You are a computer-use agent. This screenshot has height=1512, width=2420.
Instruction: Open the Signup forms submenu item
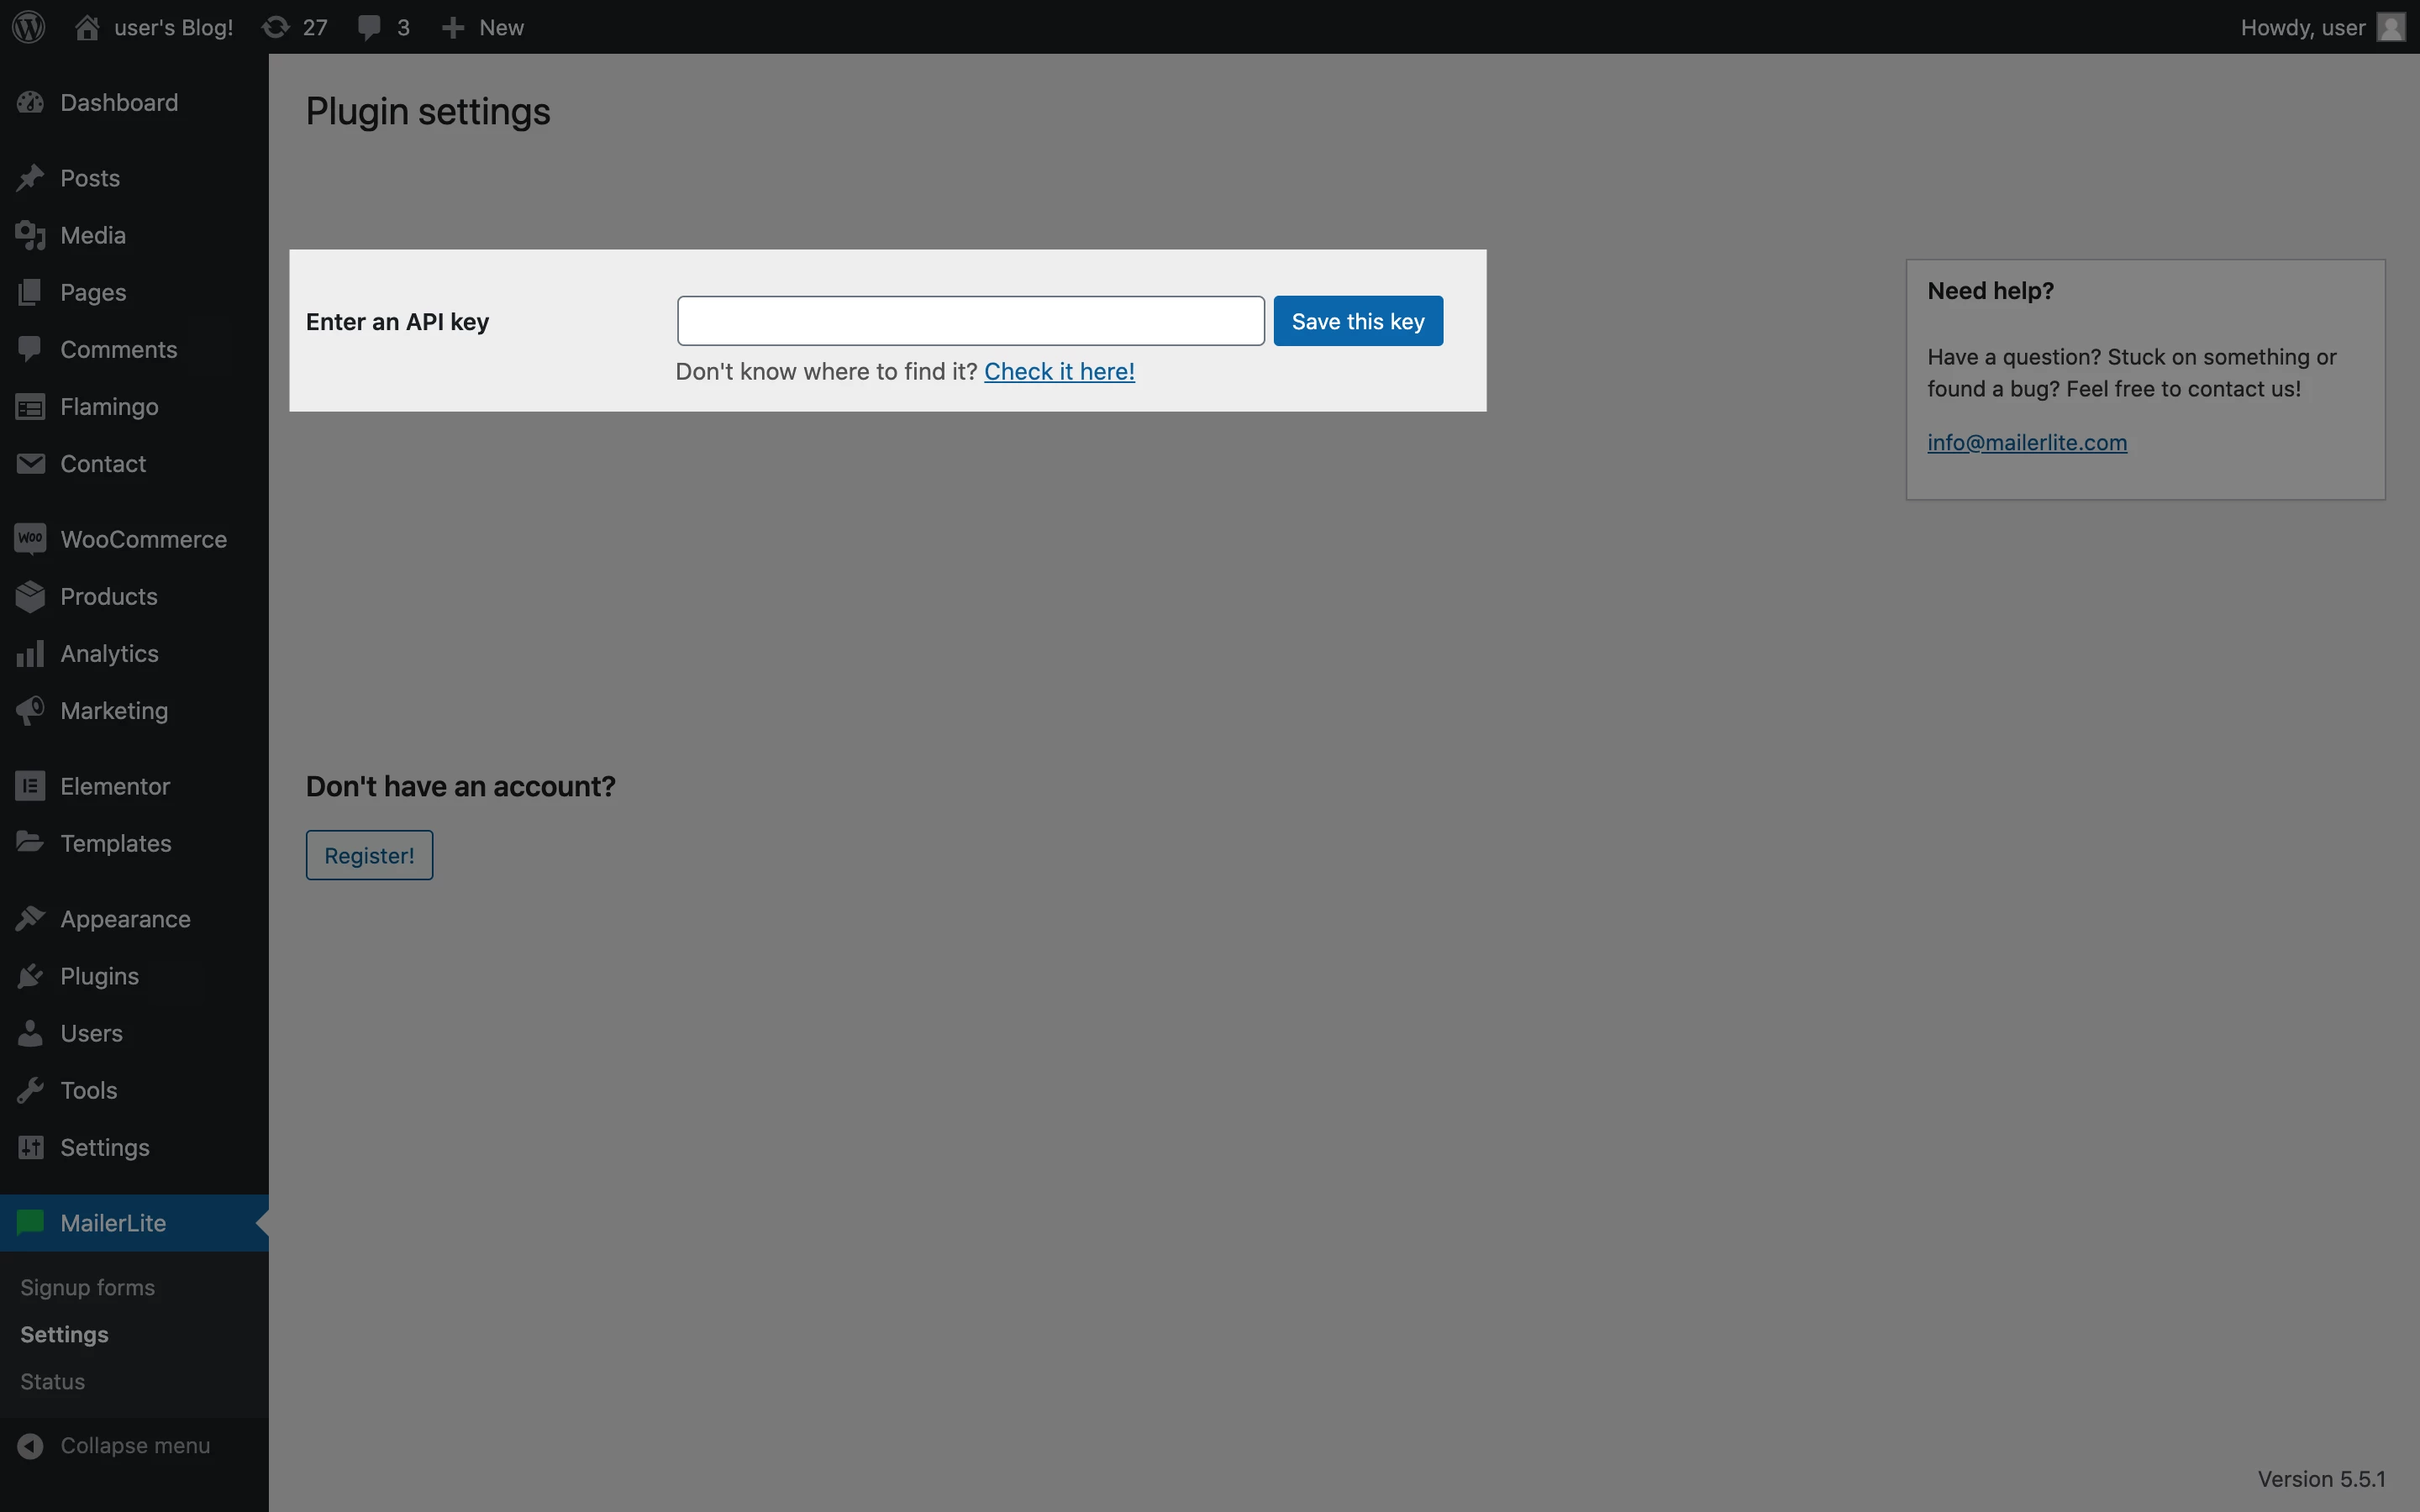pyautogui.click(x=87, y=1287)
